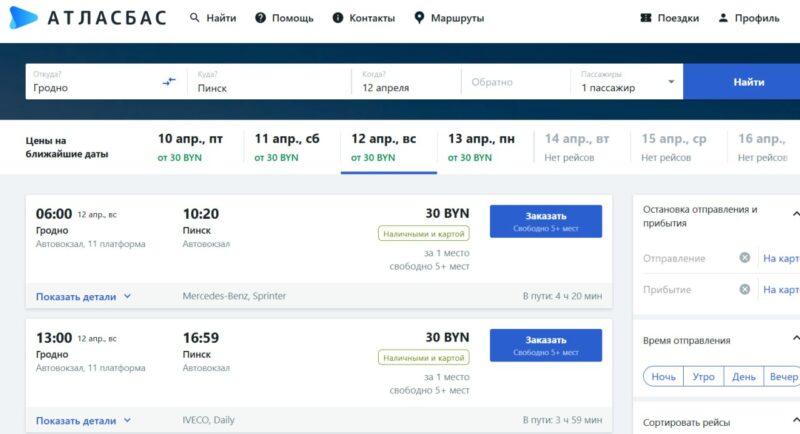Click the Atlasbus logo icon

[23, 18]
